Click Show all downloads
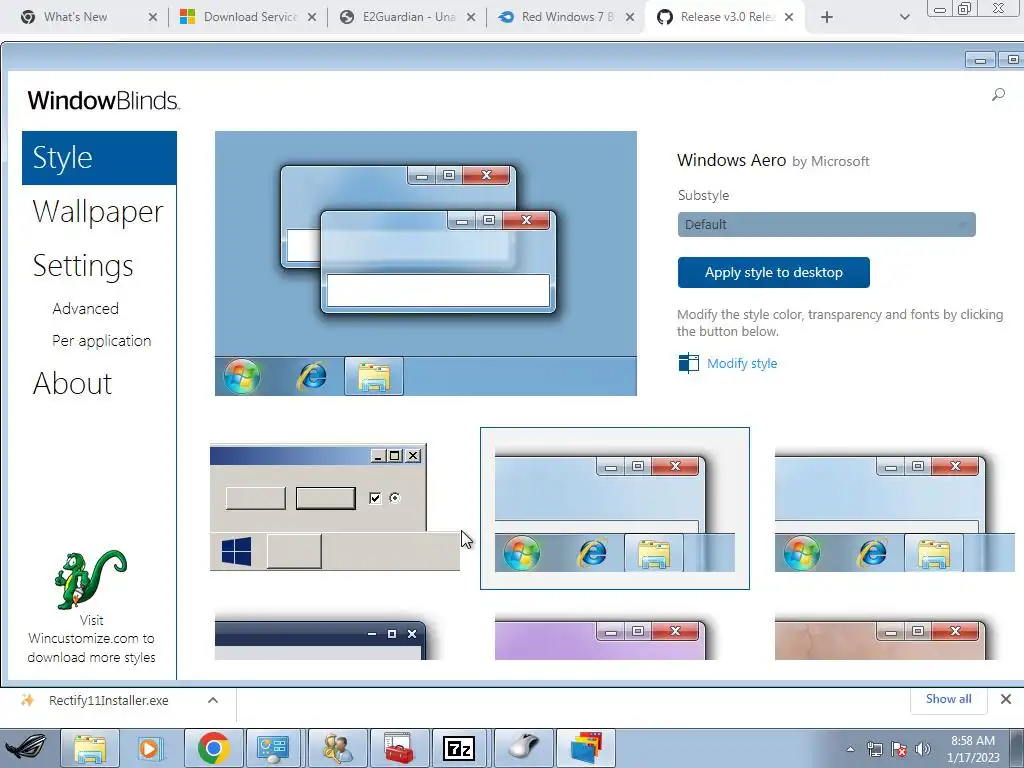The width and height of the screenshot is (1024, 768). (x=948, y=699)
